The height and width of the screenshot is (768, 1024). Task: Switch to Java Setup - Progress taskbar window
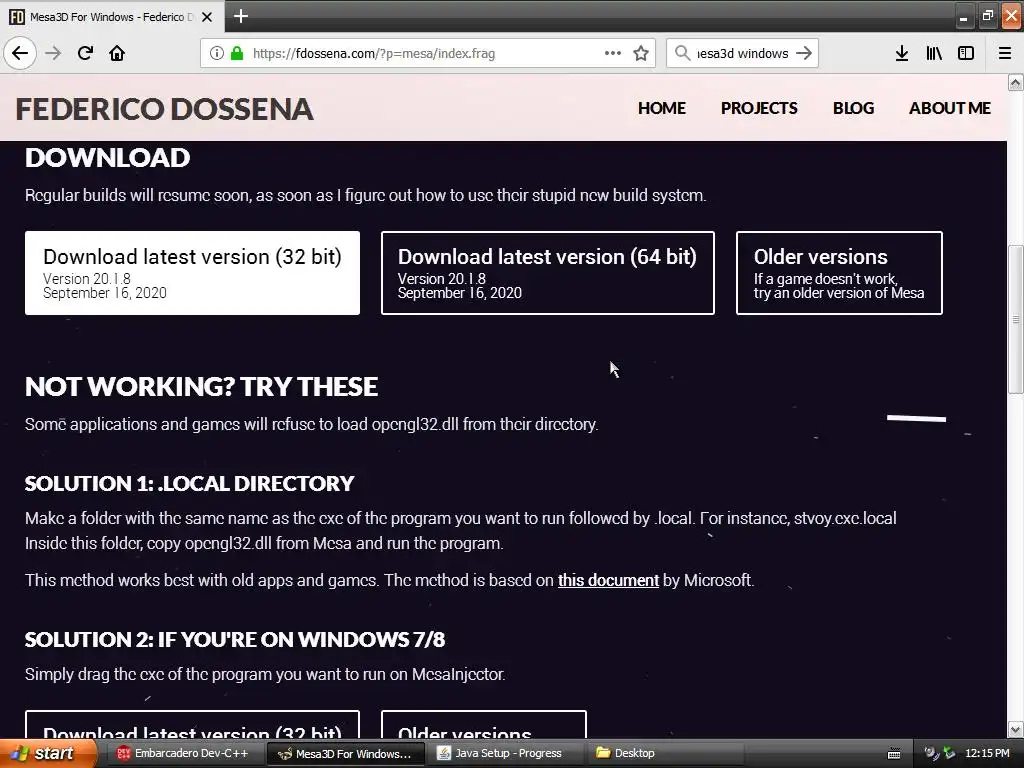507,753
